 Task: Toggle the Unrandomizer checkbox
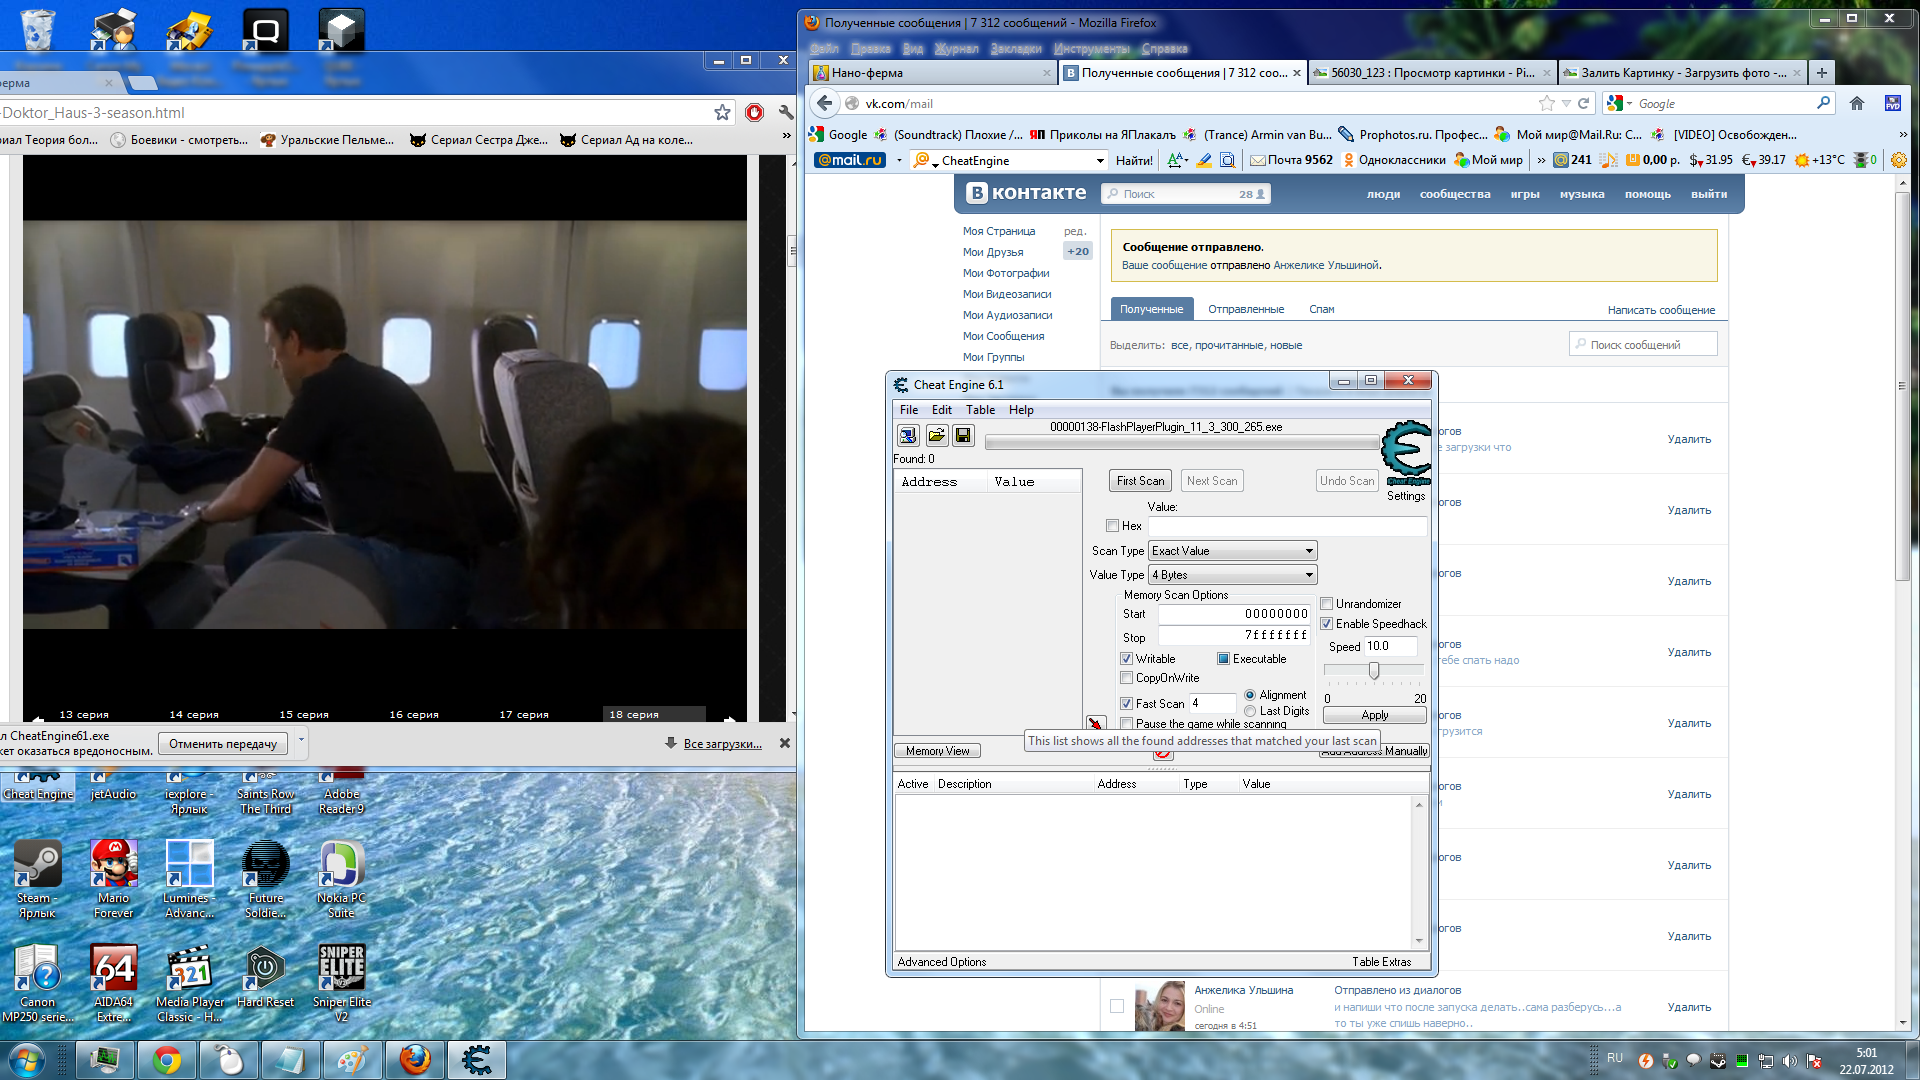pos(1327,604)
